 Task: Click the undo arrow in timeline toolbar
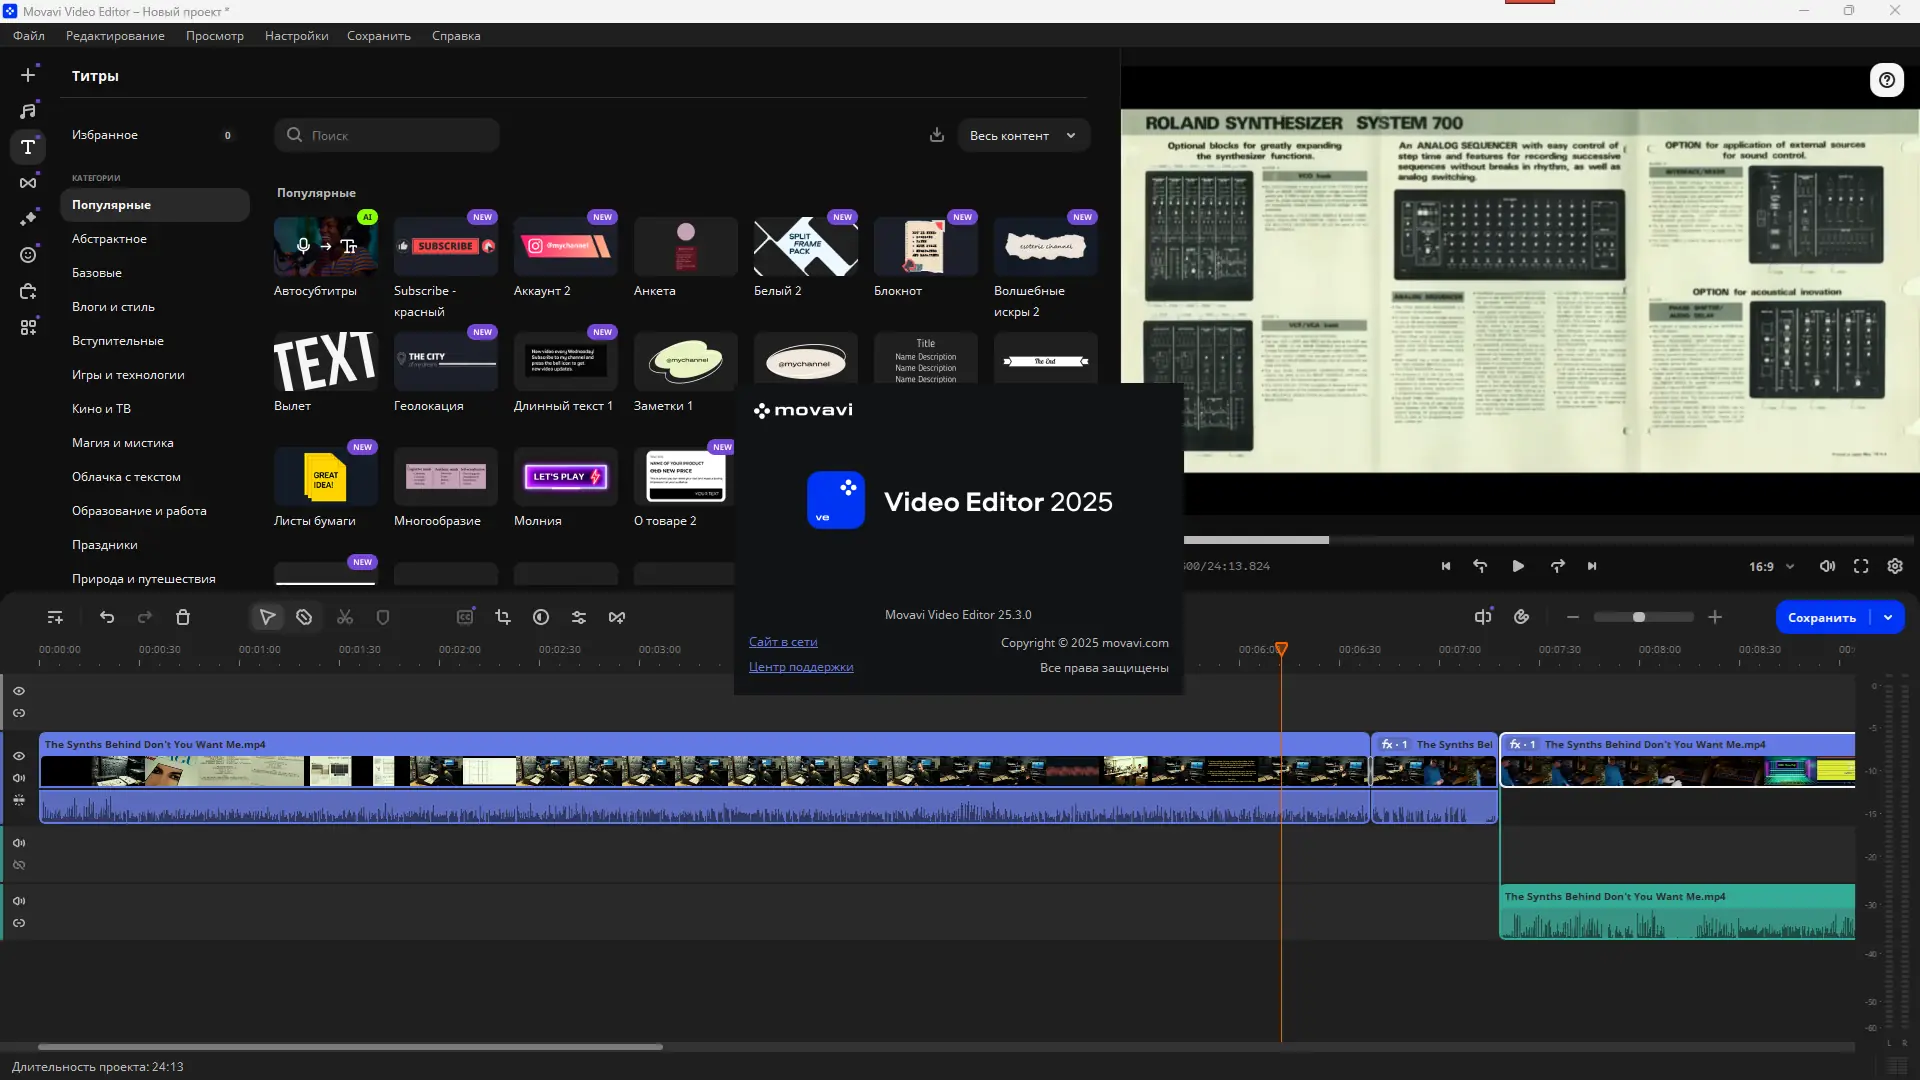[x=107, y=617]
